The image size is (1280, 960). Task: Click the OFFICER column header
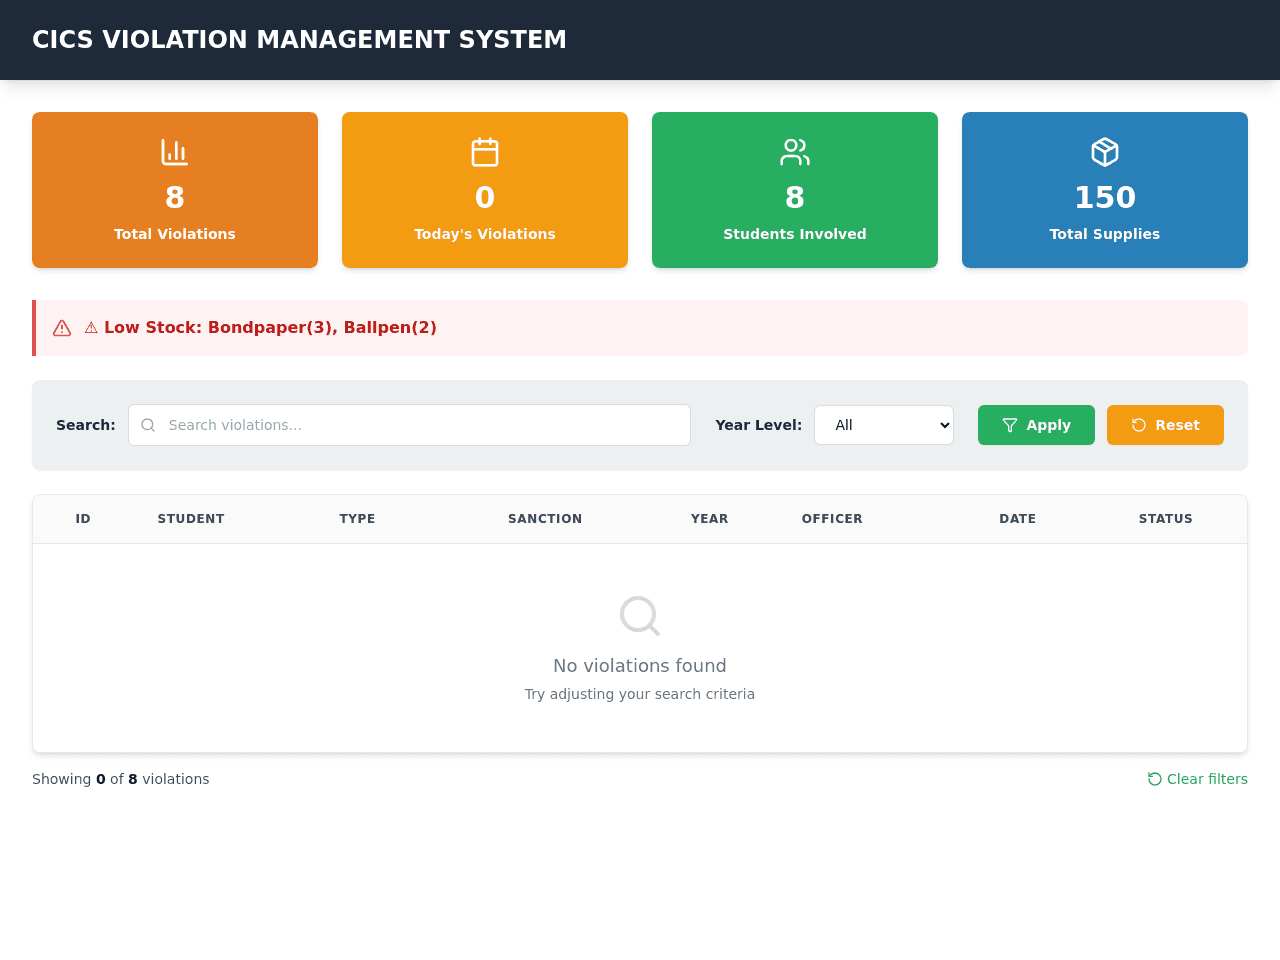click(832, 519)
